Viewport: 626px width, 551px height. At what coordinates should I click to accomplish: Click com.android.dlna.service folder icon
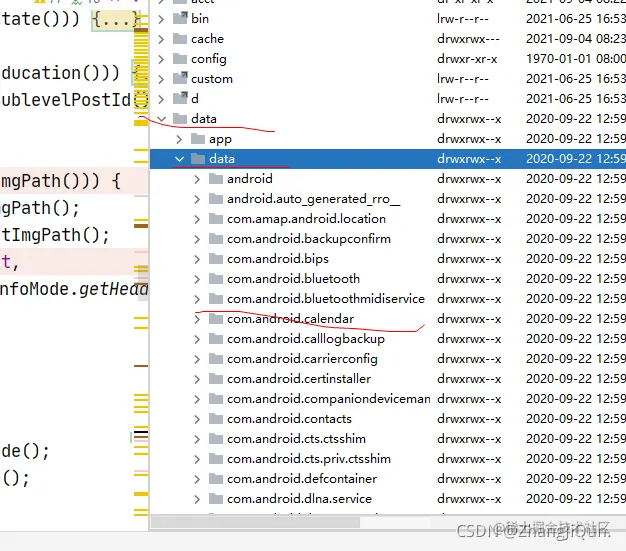[216, 498]
